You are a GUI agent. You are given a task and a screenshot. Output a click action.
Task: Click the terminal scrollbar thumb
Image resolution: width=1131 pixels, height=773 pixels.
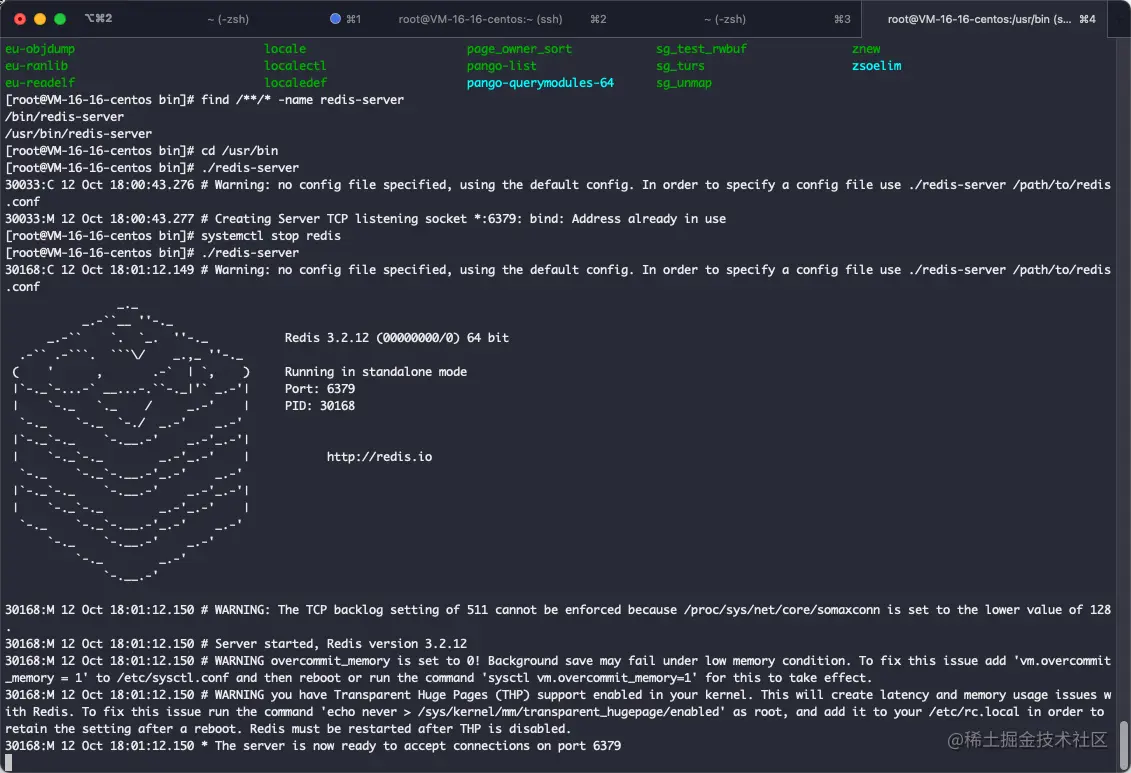tap(1123, 743)
